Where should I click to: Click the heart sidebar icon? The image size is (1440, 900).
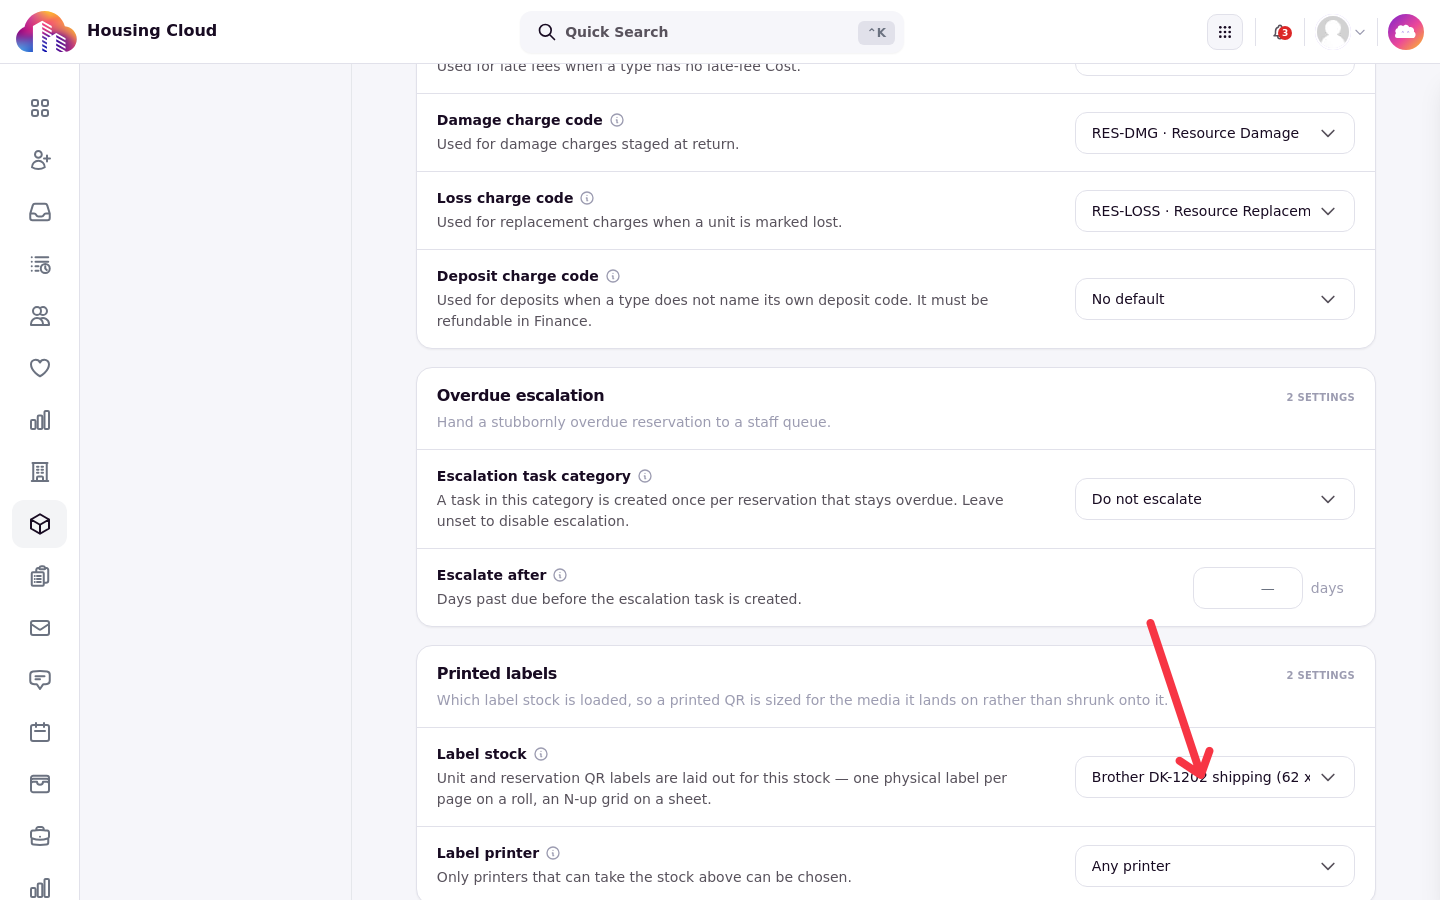[40, 368]
